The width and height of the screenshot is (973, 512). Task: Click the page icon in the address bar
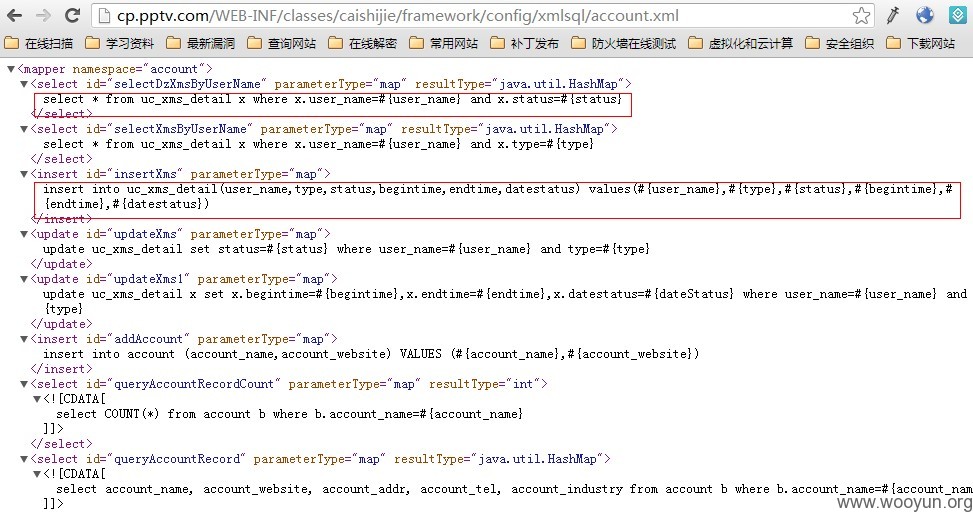(104, 16)
